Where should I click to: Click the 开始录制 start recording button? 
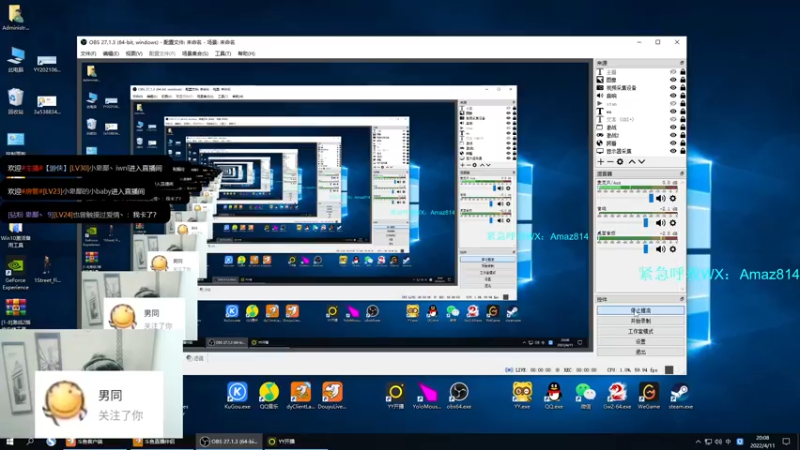tap(641, 321)
